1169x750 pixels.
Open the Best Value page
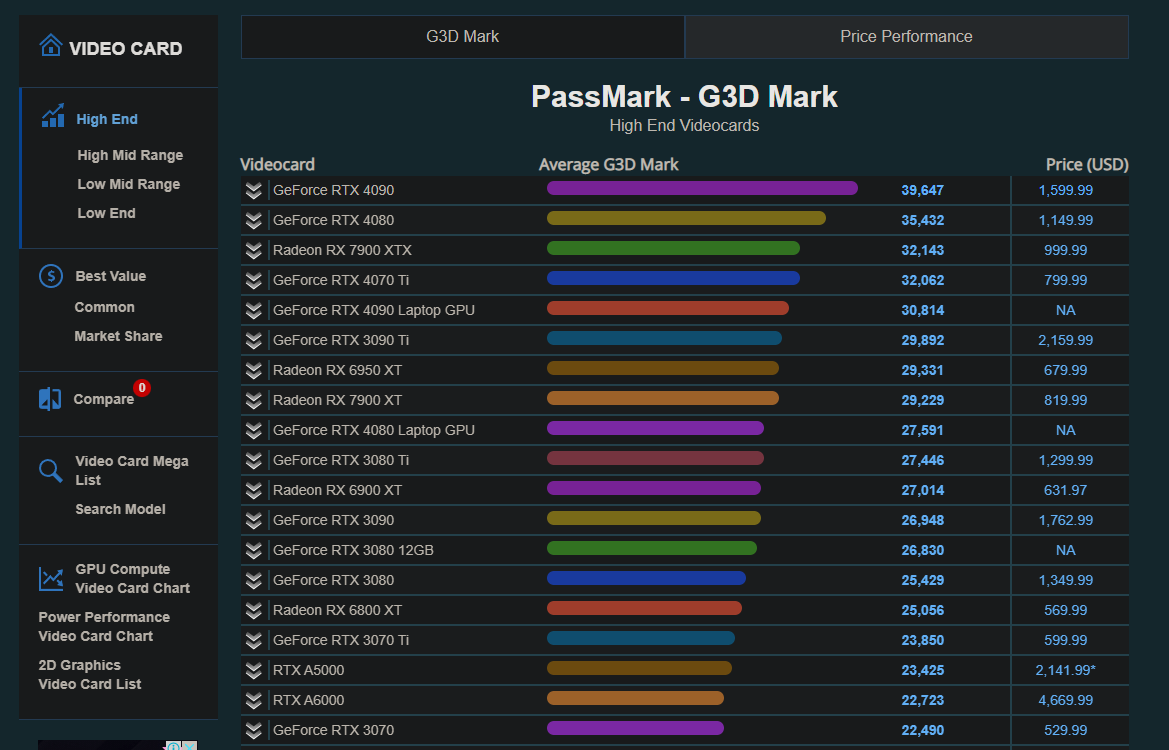tap(110, 276)
